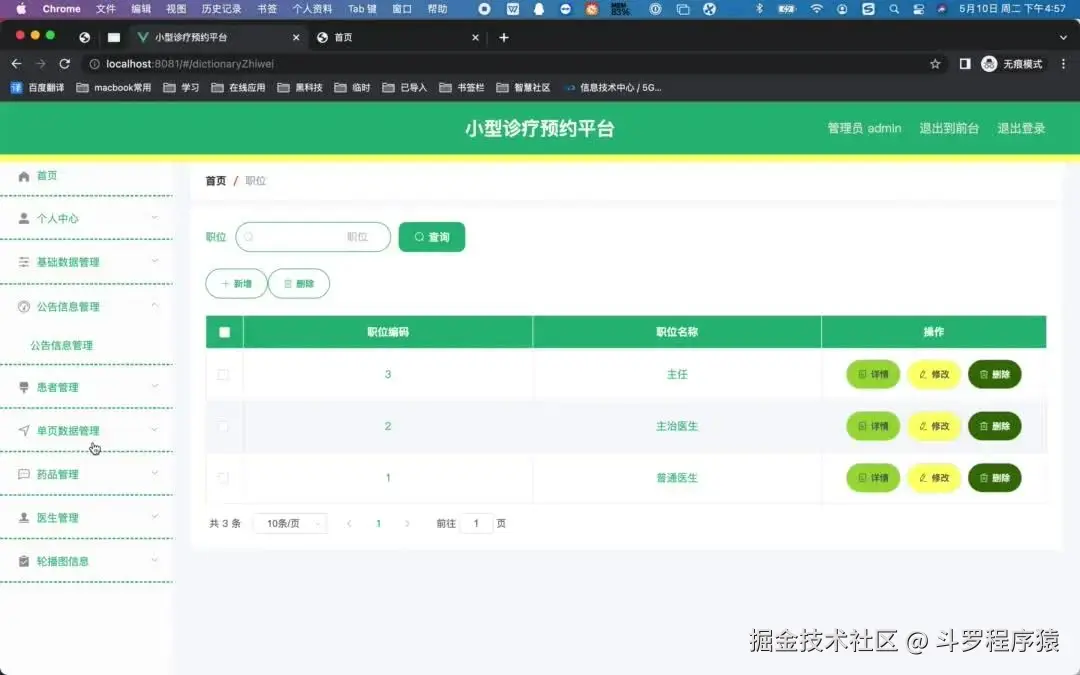Expand the 患者管理 menu chevron
This screenshot has height=675, width=1080.
154,386
